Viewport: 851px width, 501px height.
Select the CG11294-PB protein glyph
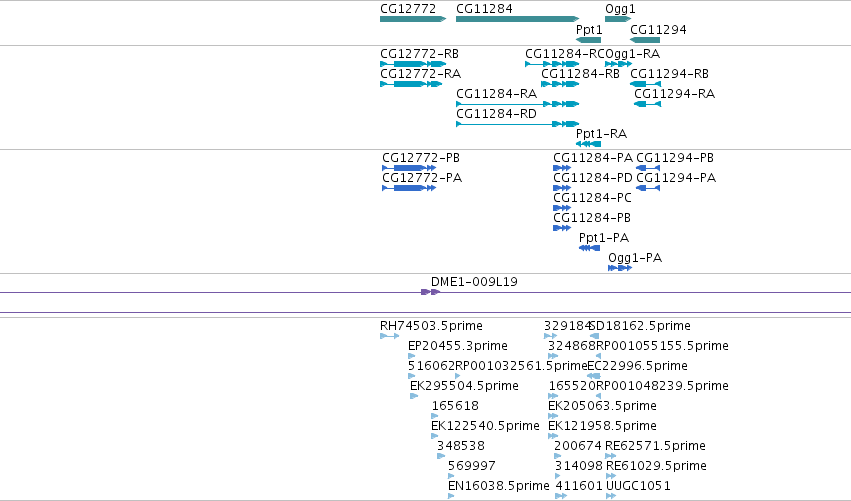point(648,168)
